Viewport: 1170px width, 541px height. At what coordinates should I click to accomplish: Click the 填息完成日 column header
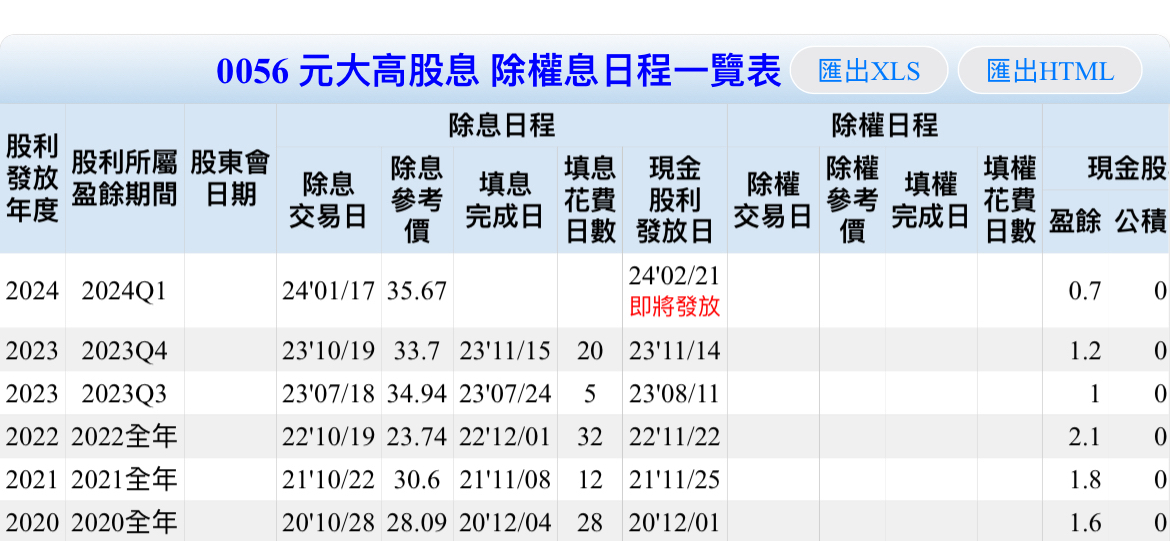505,200
